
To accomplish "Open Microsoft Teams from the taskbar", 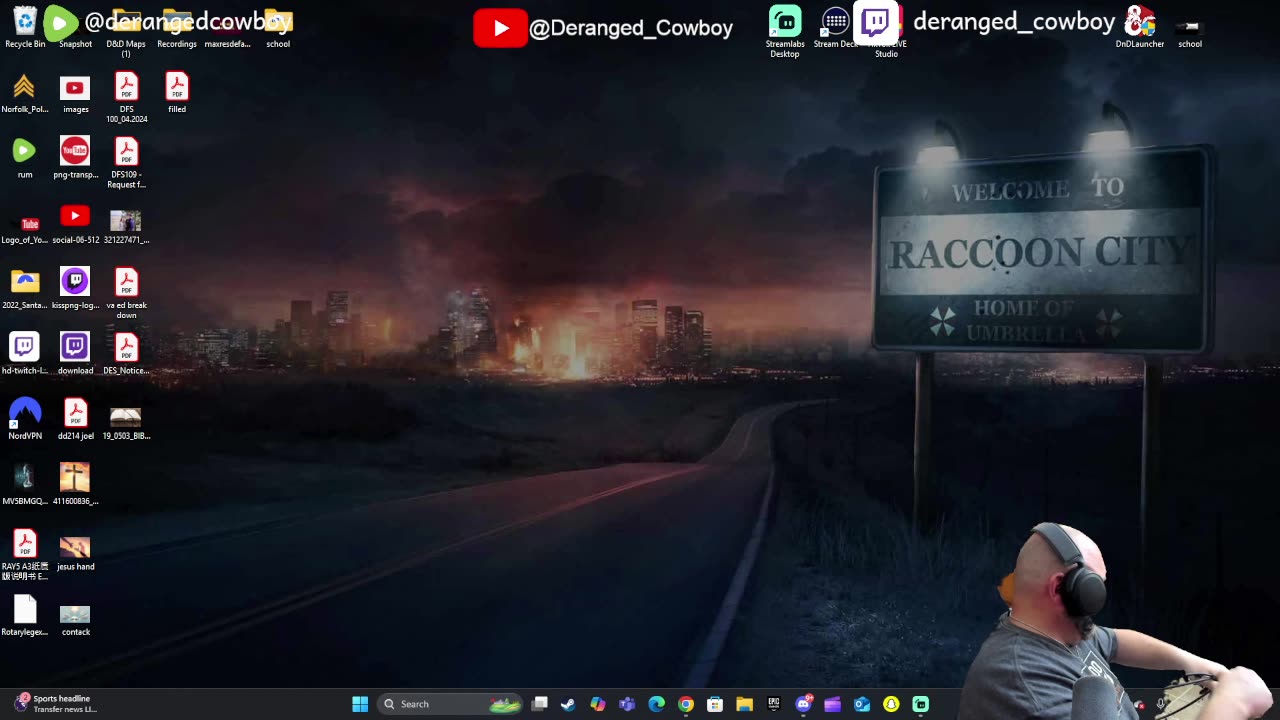I will 627,704.
